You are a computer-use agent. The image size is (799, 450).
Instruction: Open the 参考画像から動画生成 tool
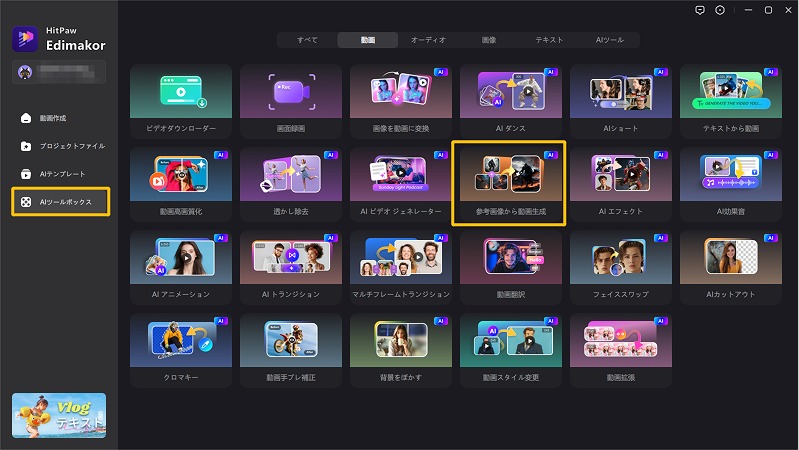(509, 183)
